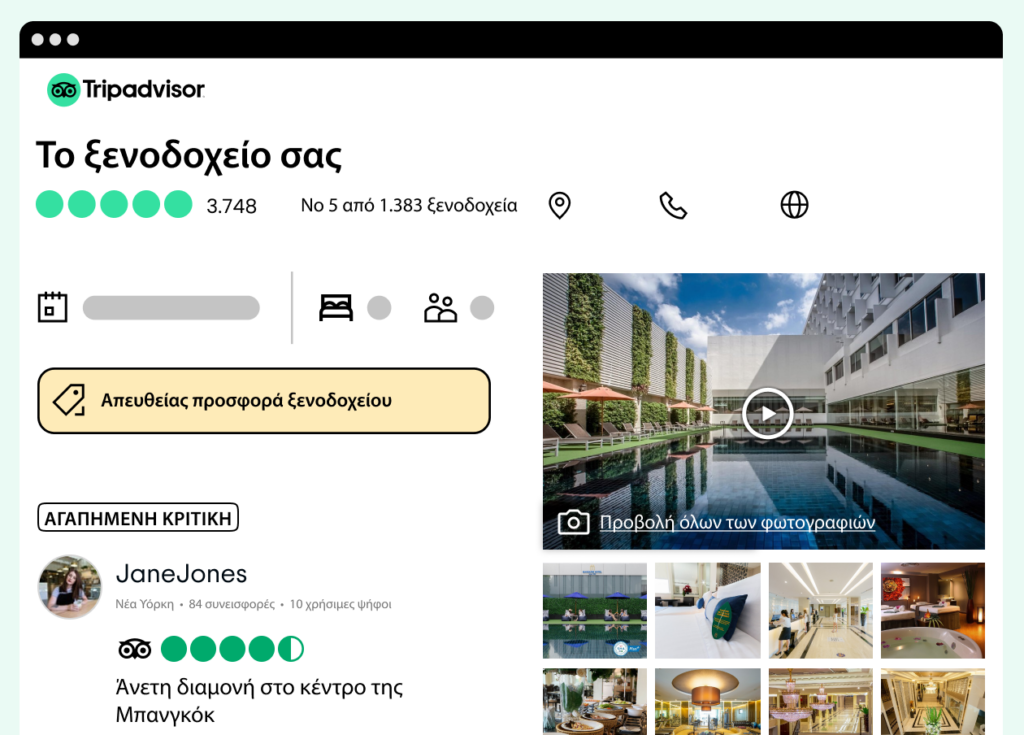1024x735 pixels.
Task: Click the camera icon on main photo
Action: click(x=573, y=522)
